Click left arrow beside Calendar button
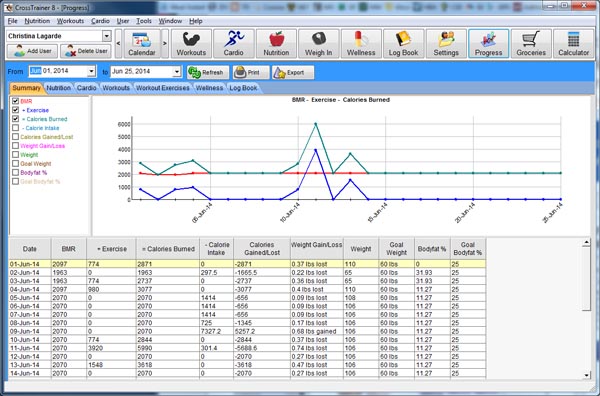Image resolution: width=600 pixels, height=396 pixels. click(x=118, y=44)
